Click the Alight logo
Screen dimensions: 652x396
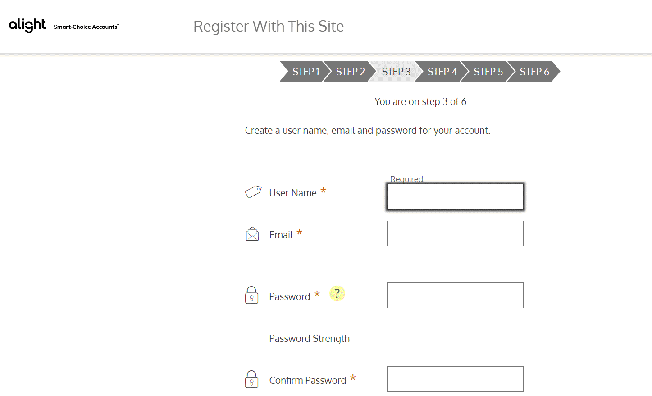(27, 25)
